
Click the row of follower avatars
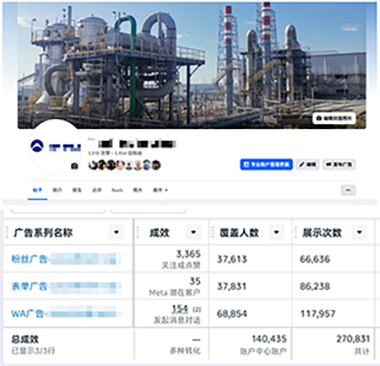click(125, 165)
